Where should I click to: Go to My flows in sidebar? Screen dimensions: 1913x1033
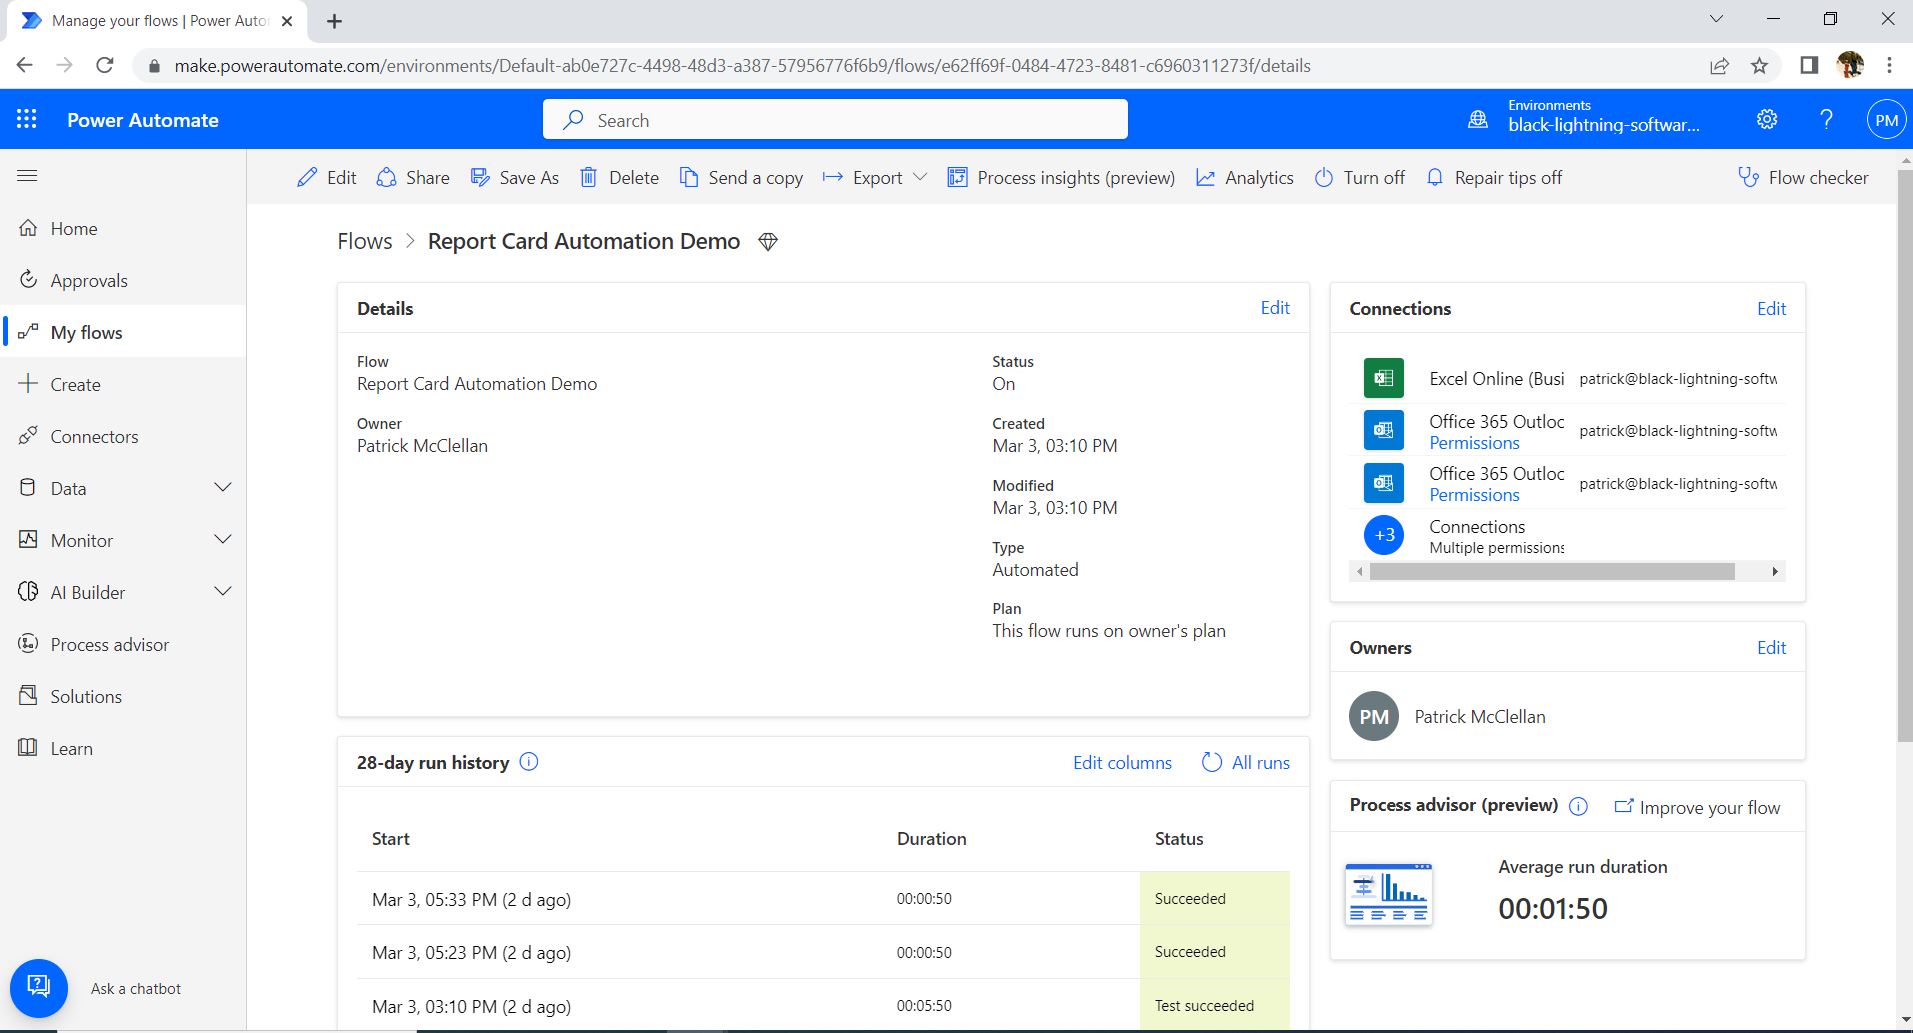point(86,333)
